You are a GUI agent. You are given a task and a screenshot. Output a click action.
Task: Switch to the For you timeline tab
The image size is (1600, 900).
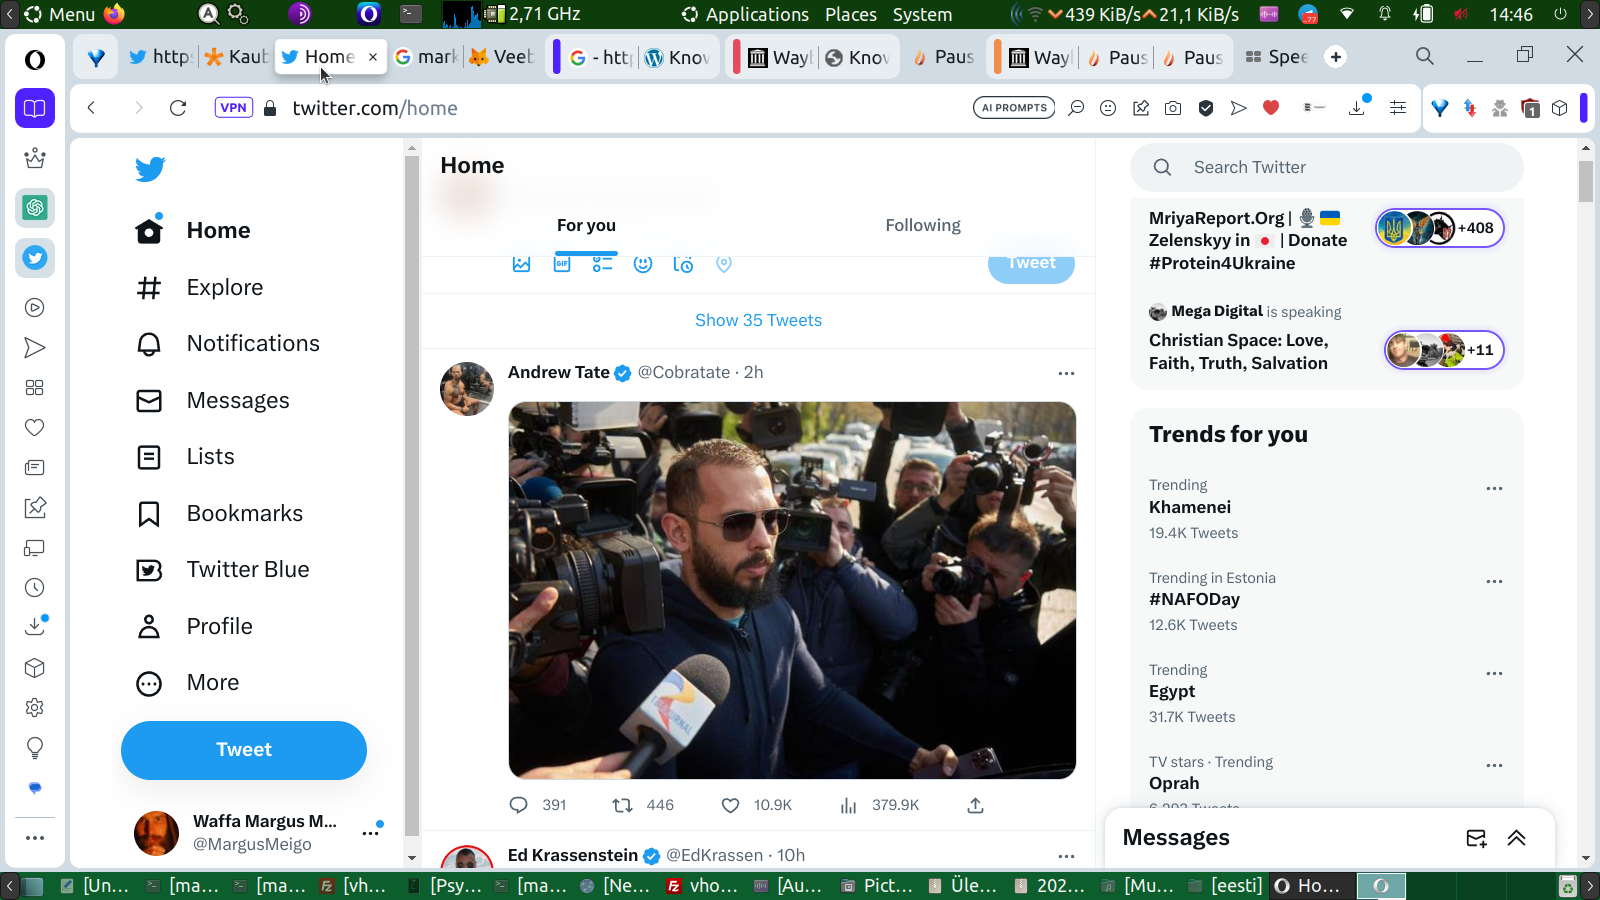click(x=586, y=226)
